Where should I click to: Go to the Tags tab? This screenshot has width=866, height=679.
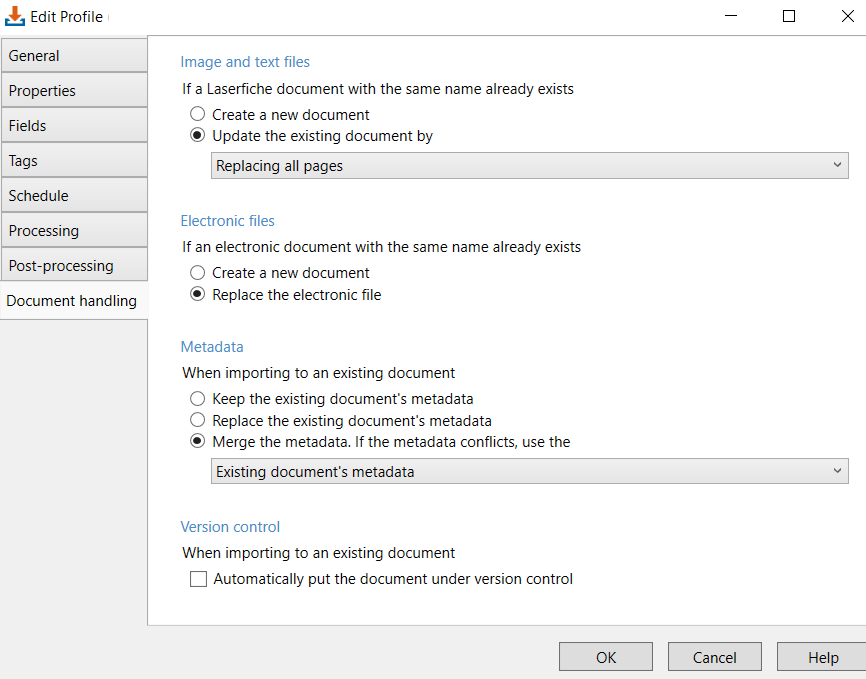74,161
